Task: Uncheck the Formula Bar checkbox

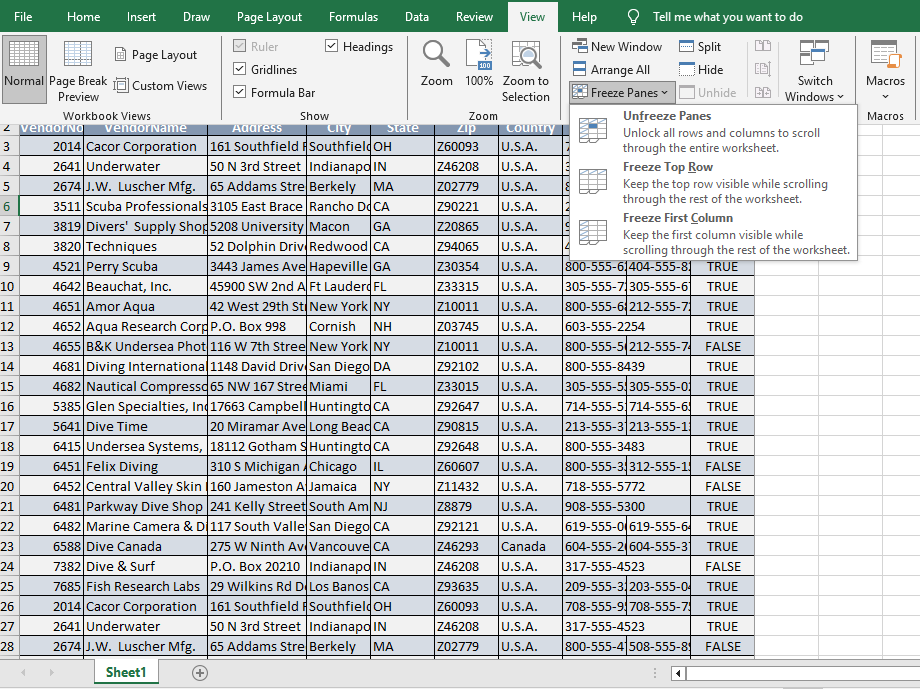Action: pyautogui.click(x=239, y=92)
